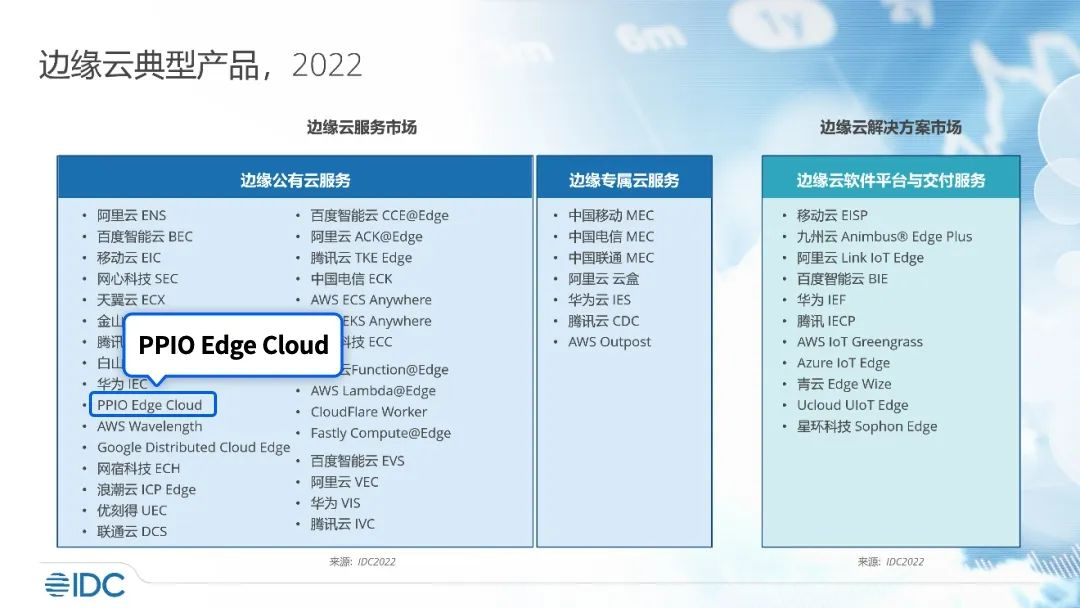
Task: Select the 中国电信 MEC entry
Action: pos(611,237)
